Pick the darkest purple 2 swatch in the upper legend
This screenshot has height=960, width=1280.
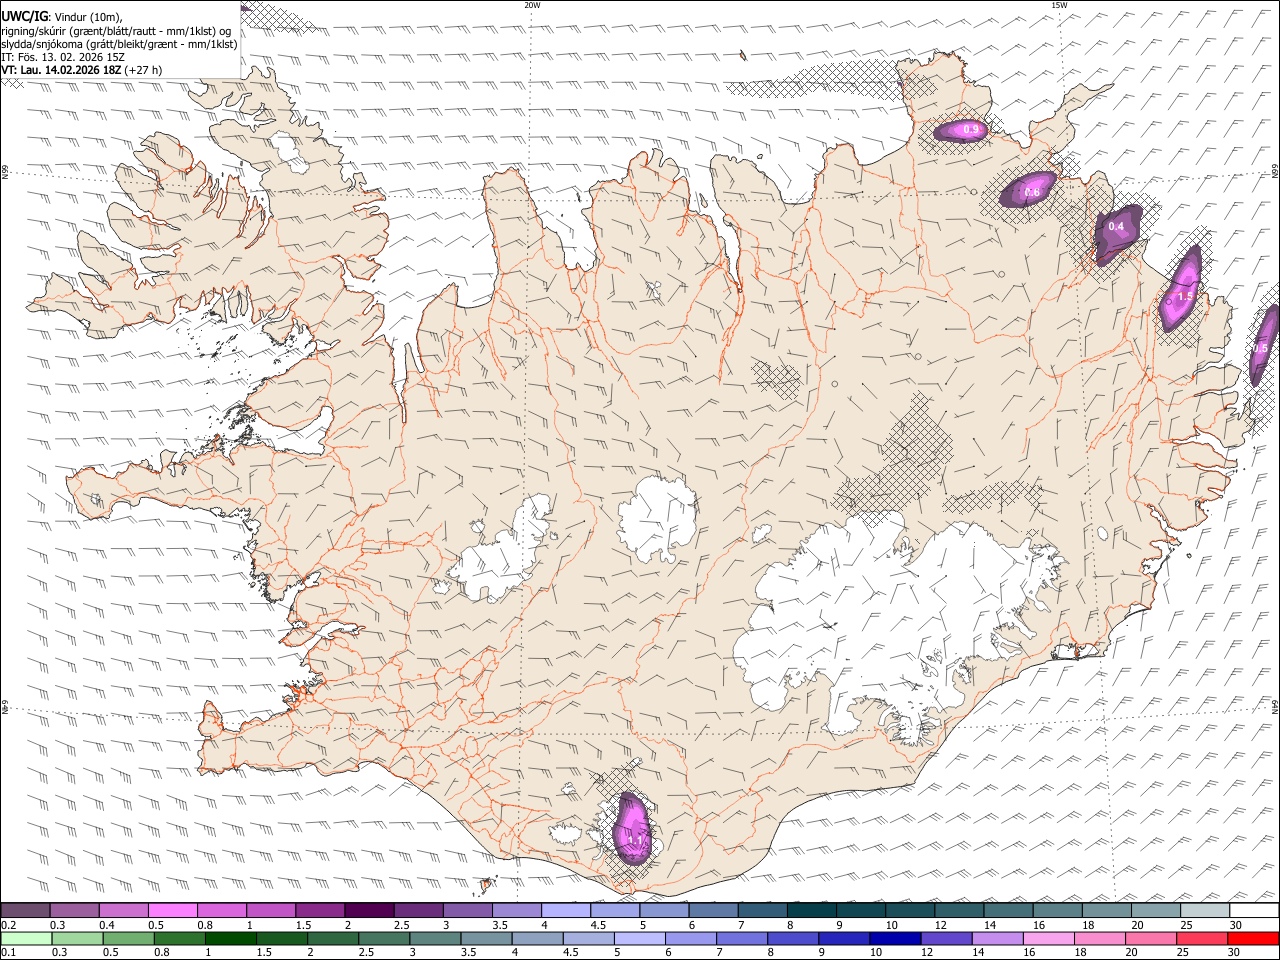tap(368, 910)
